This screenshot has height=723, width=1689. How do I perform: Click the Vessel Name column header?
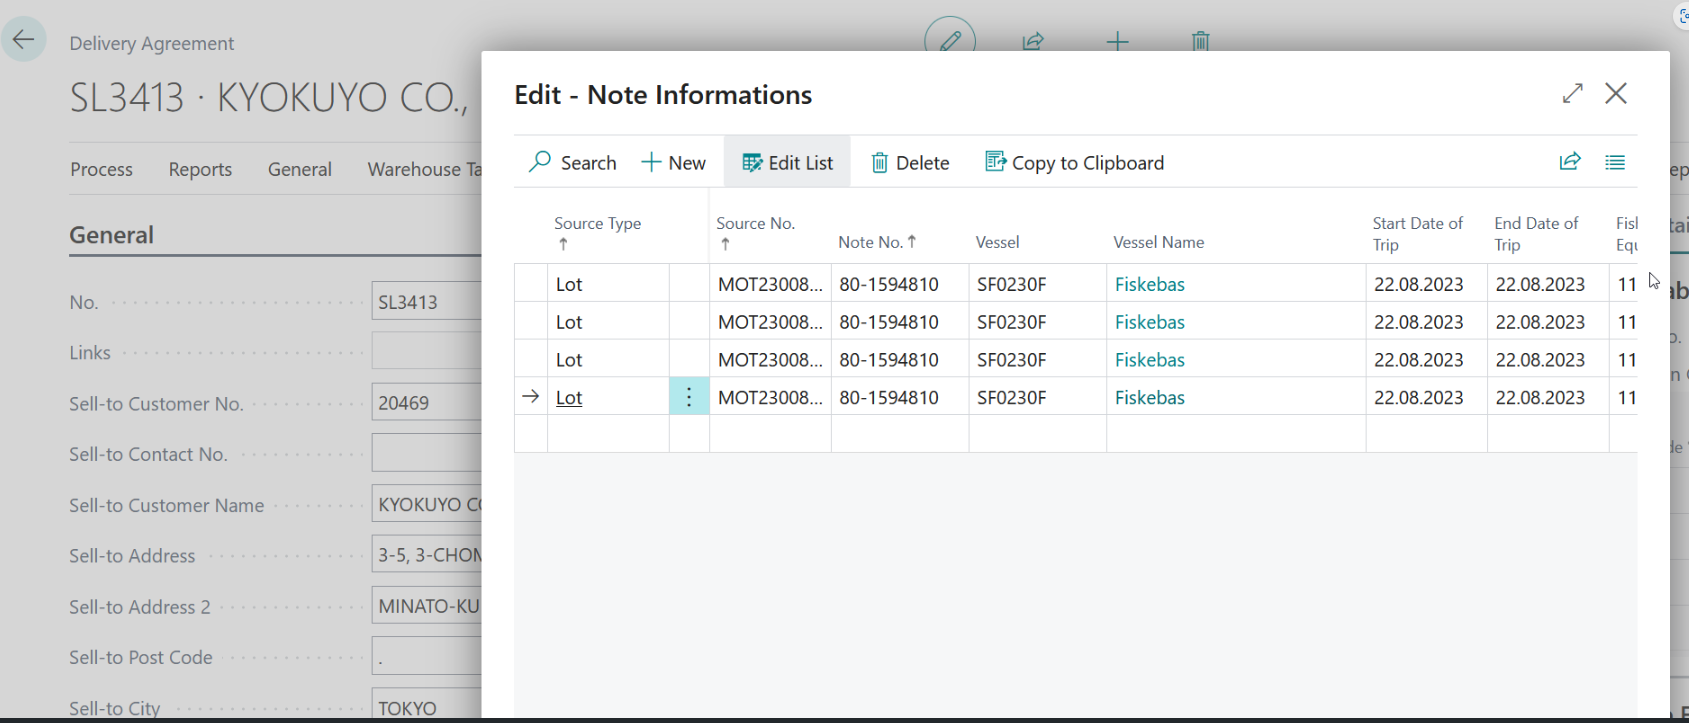(x=1158, y=242)
